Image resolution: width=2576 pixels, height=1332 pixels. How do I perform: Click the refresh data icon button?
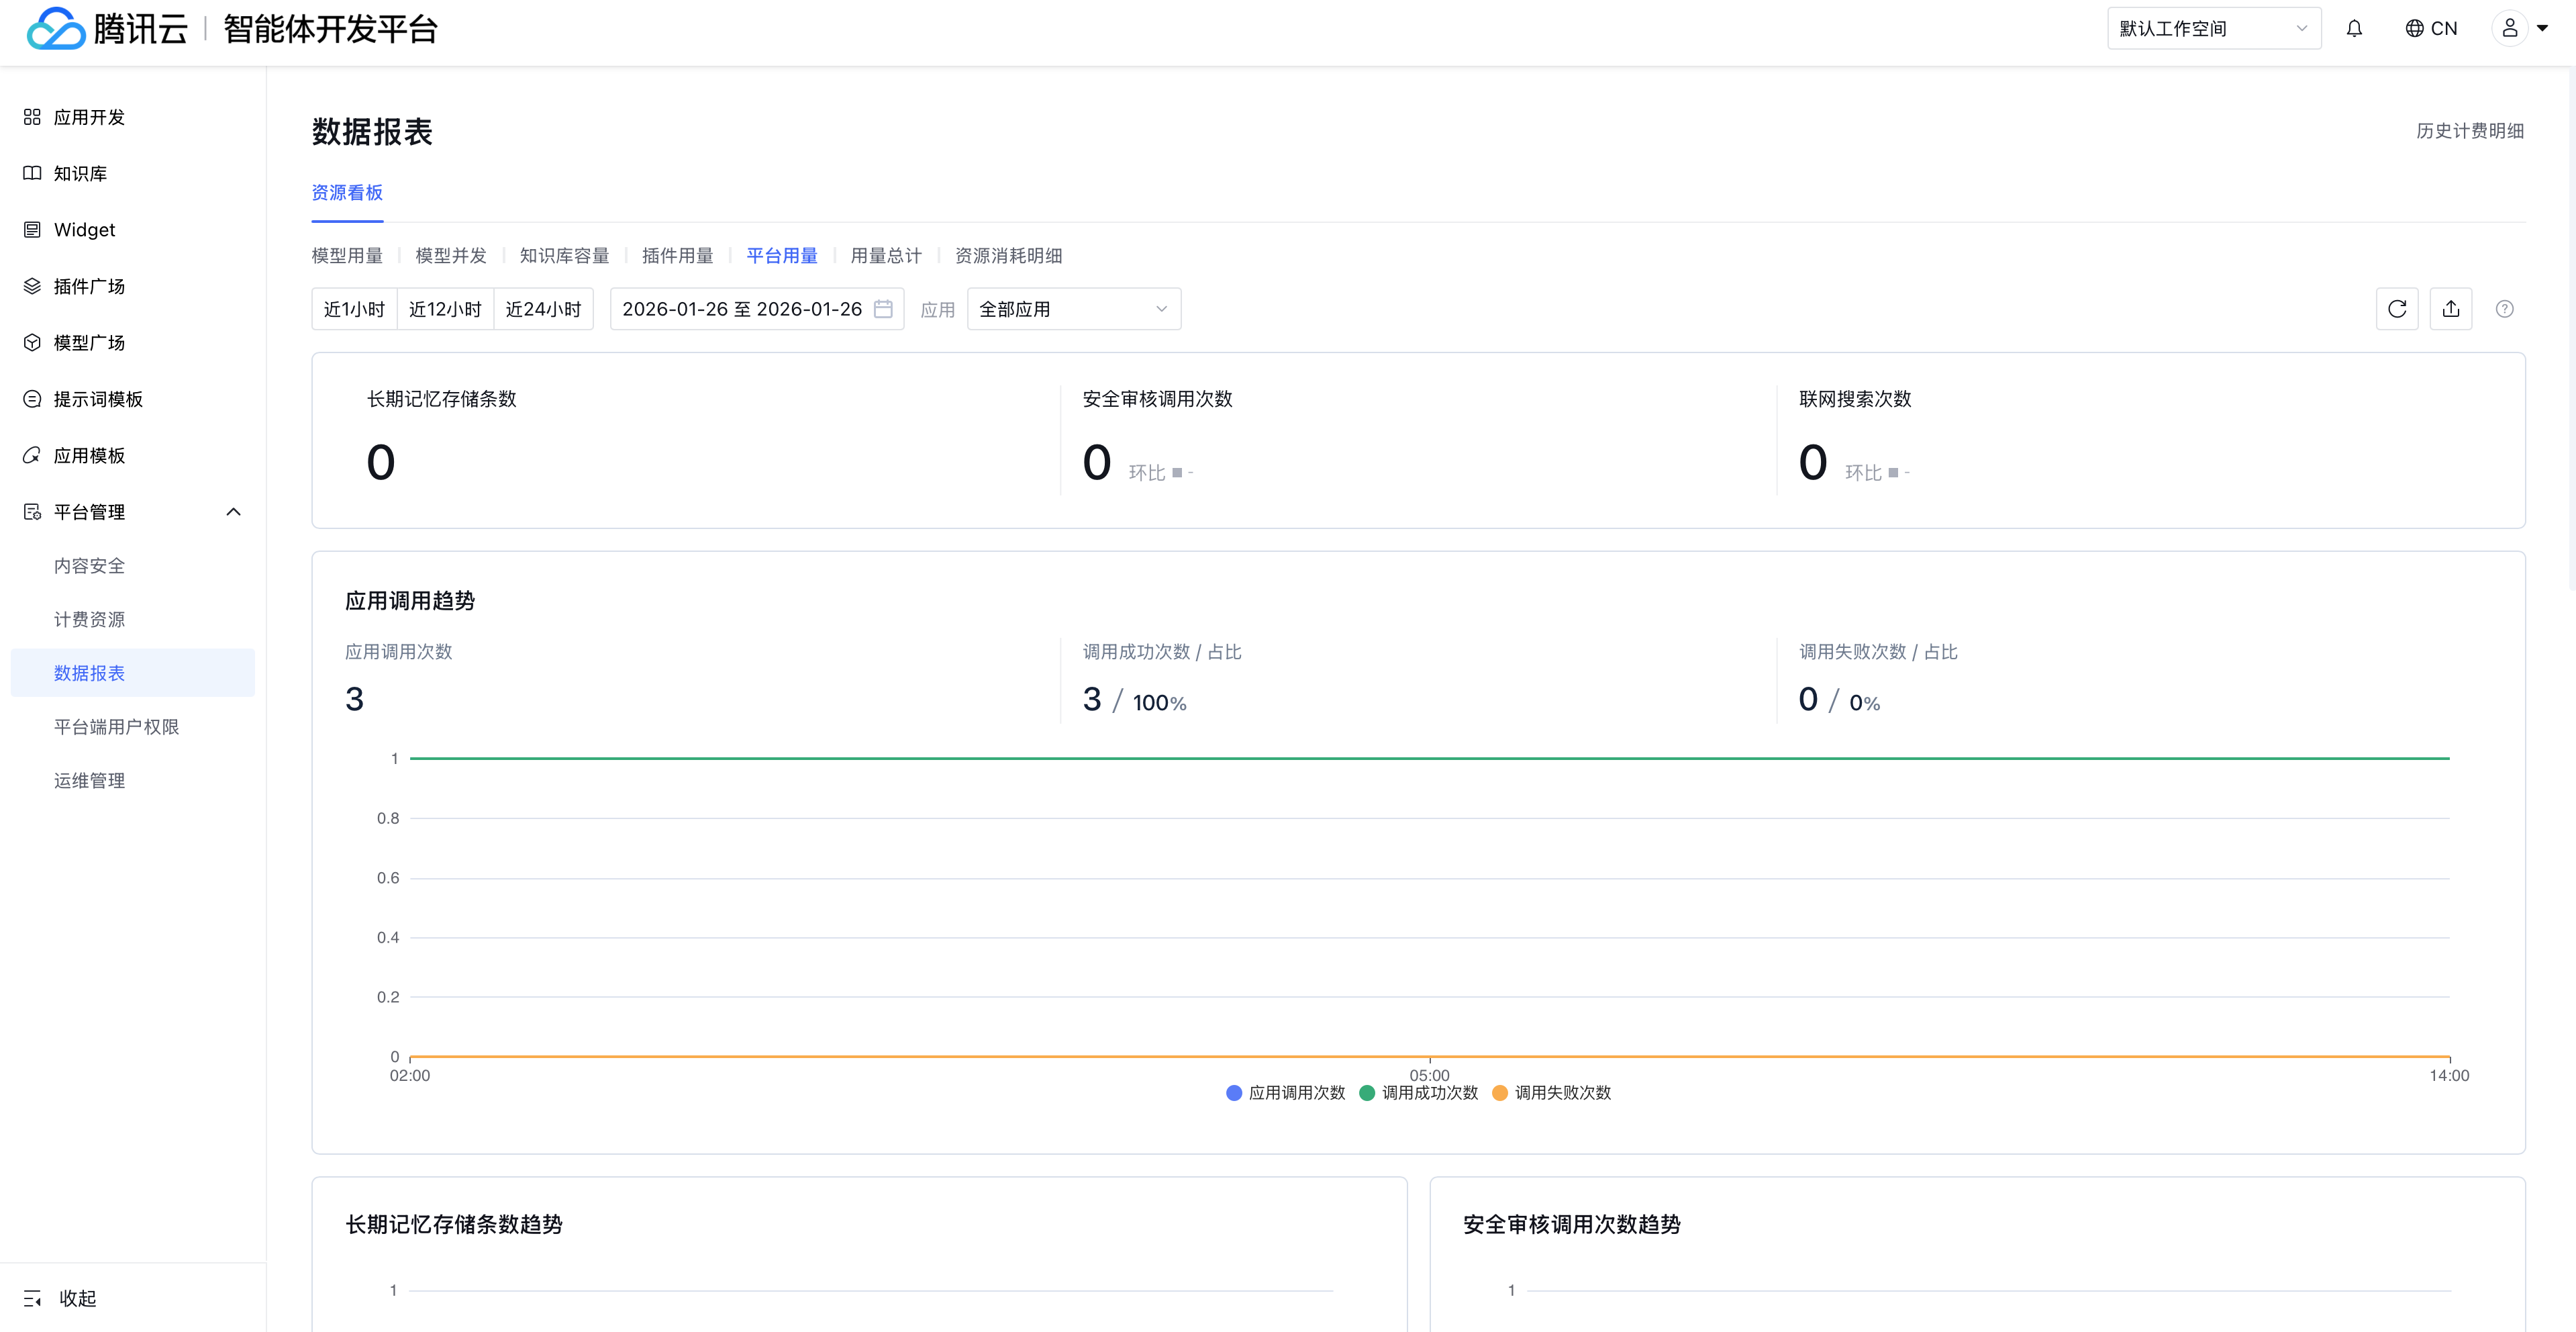coord(2396,309)
